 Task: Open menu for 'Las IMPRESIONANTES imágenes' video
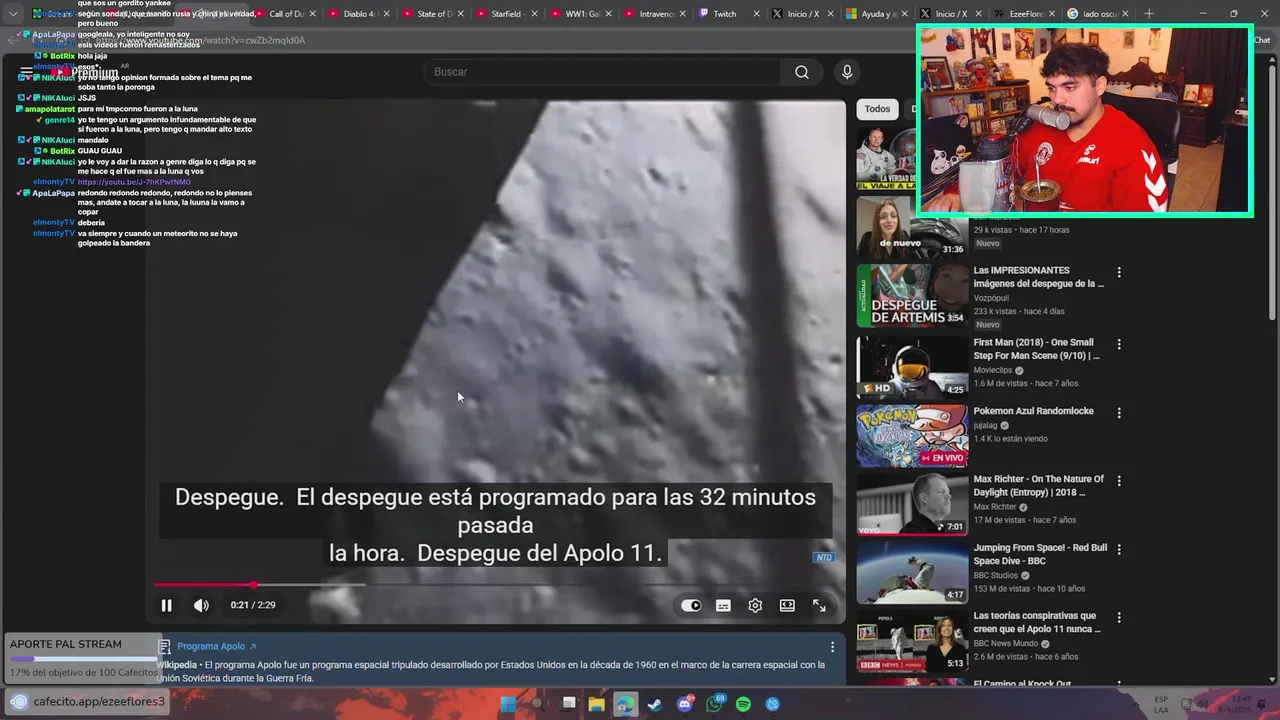[1119, 272]
